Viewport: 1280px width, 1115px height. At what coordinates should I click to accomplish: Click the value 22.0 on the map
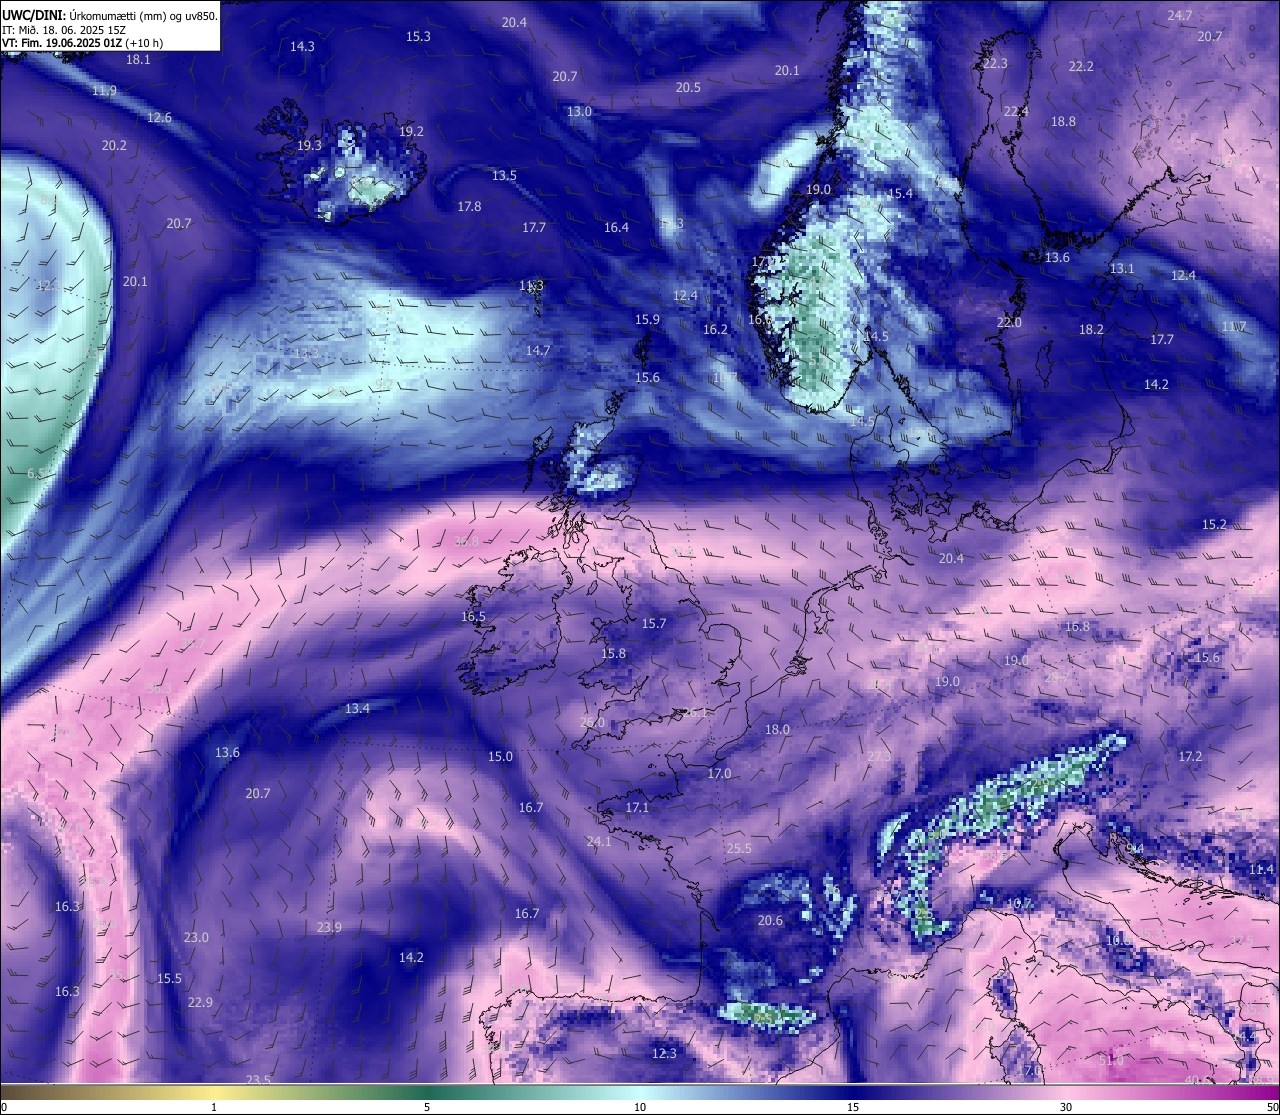[1009, 323]
